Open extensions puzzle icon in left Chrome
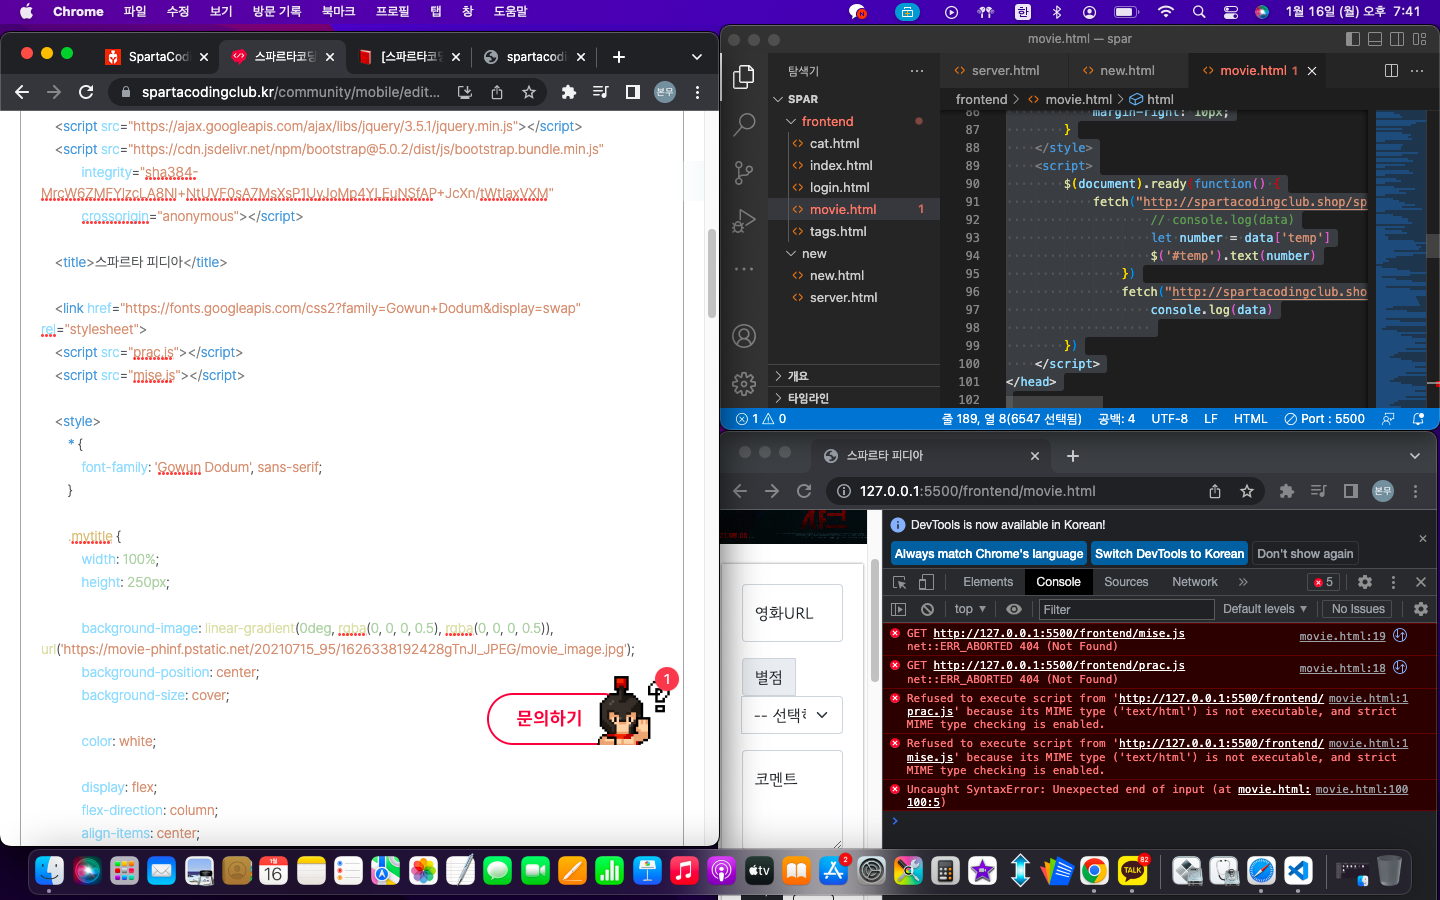1440x900 pixels. [569, 92]
